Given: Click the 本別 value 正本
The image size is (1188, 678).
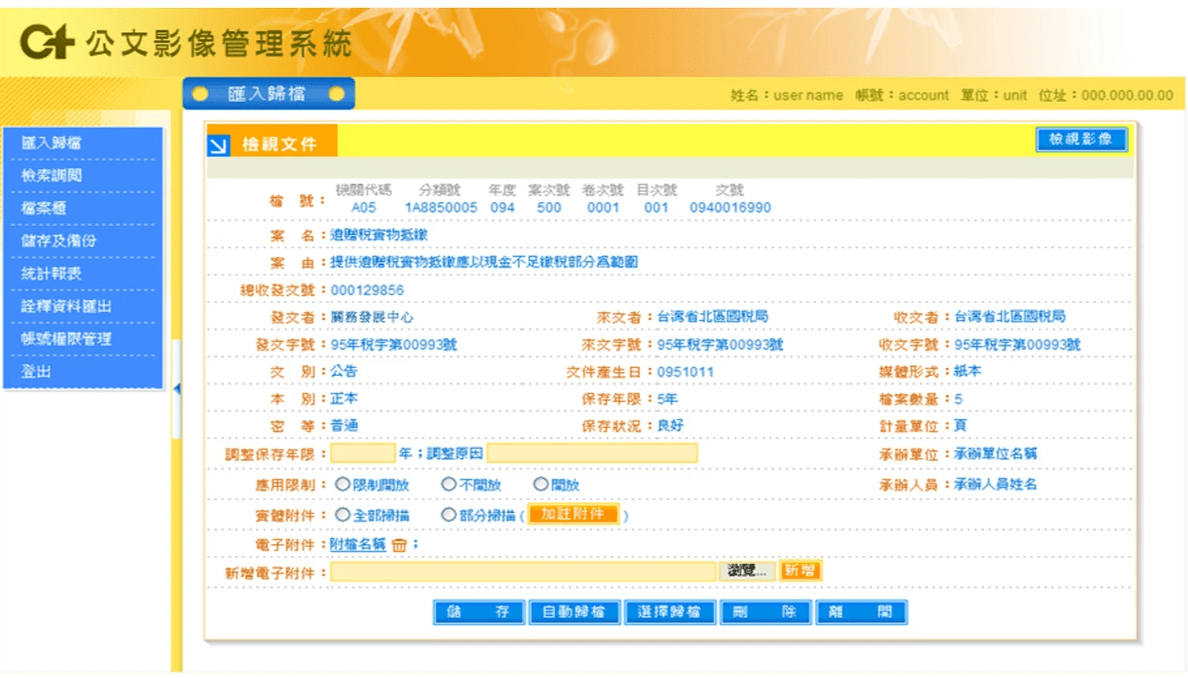Looking at the screenshot, I should click(344, 398).
